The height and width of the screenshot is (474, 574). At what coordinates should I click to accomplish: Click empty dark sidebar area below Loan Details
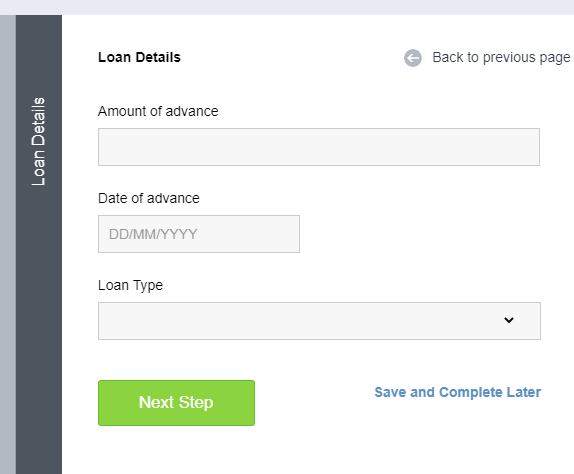pyautogui.click(x=39, y=329)
